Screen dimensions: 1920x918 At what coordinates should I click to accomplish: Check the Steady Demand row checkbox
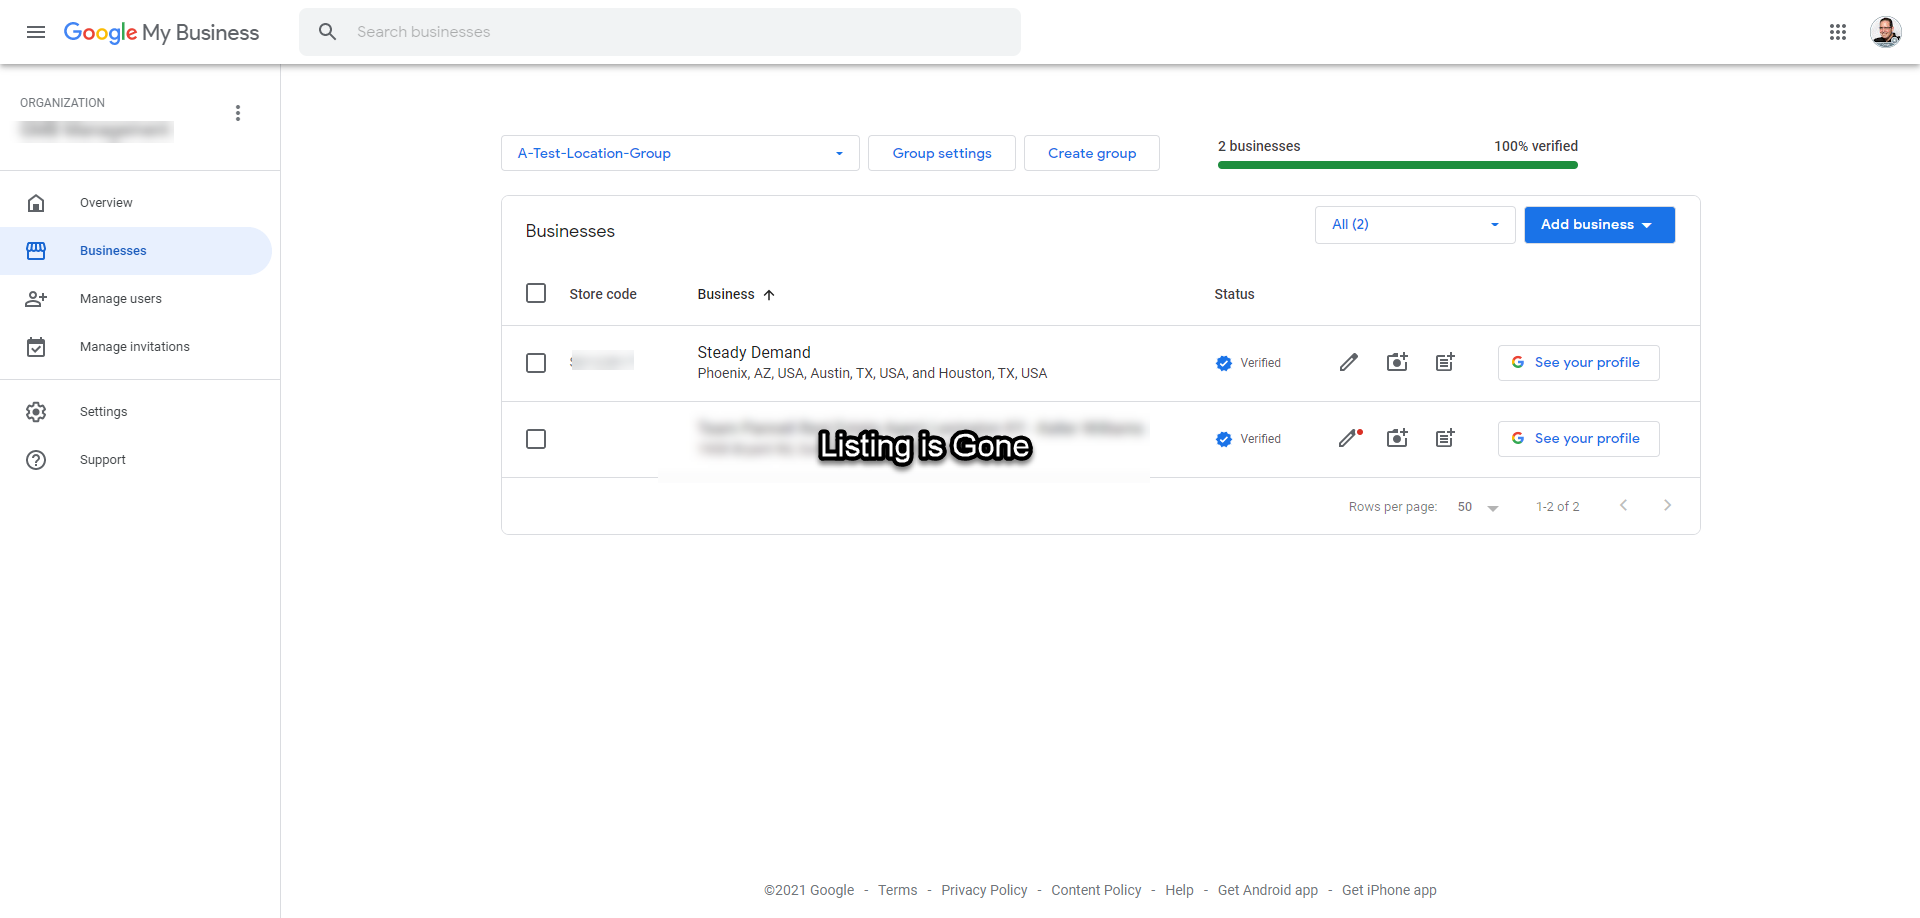click(536, 363)
